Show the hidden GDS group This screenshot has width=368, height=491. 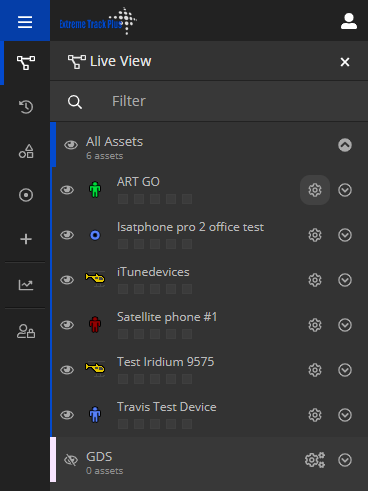(71, 460)
